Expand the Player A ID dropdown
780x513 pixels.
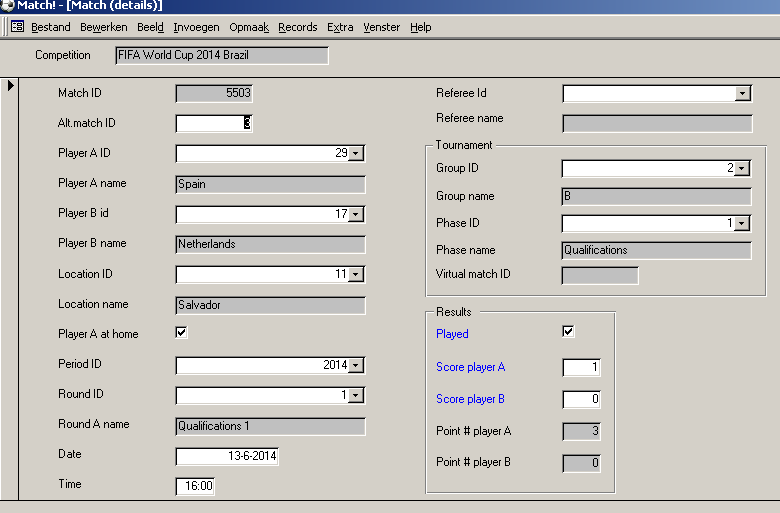[x=356, y=153]
